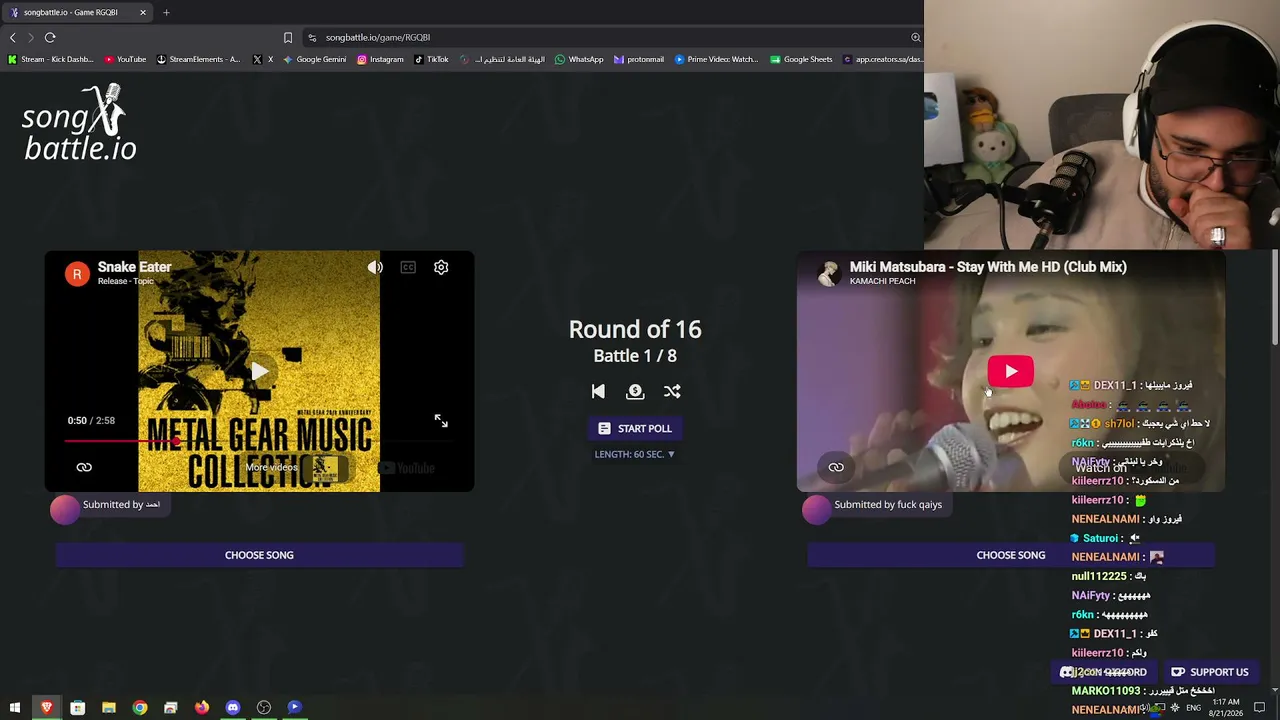Click the Support Us button
This screenshot has width=1280, height=720.
(x=1209, y=672)
